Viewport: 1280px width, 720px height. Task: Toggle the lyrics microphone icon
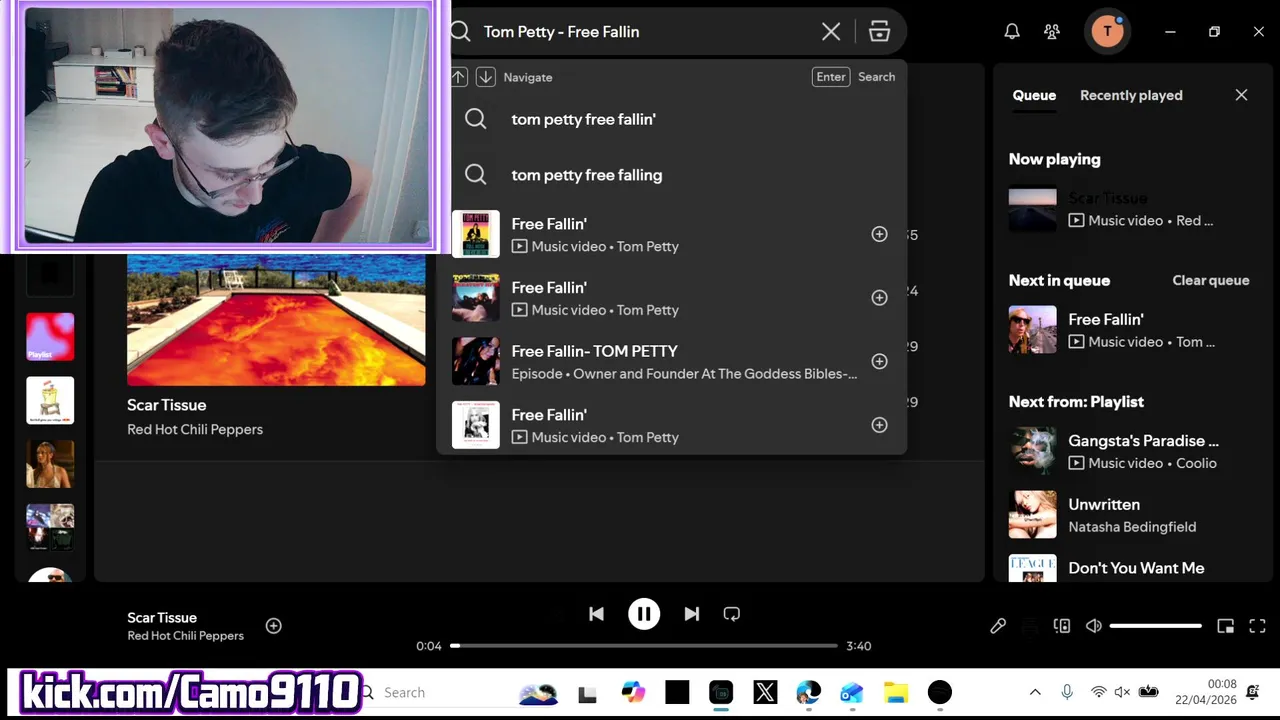pos(998,626)
